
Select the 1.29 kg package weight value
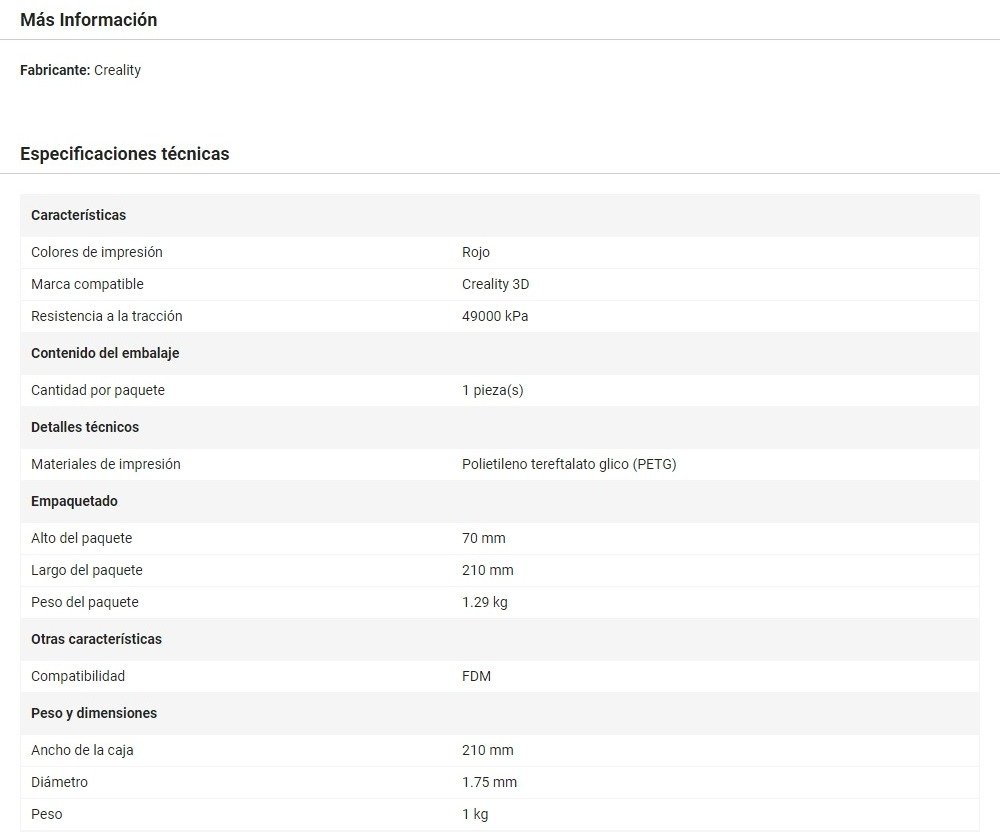[x=485, y=602]
